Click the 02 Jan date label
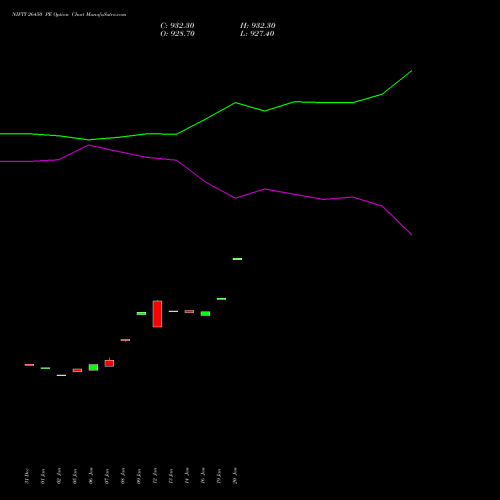500x500 pixels. [x=59, y=476]
